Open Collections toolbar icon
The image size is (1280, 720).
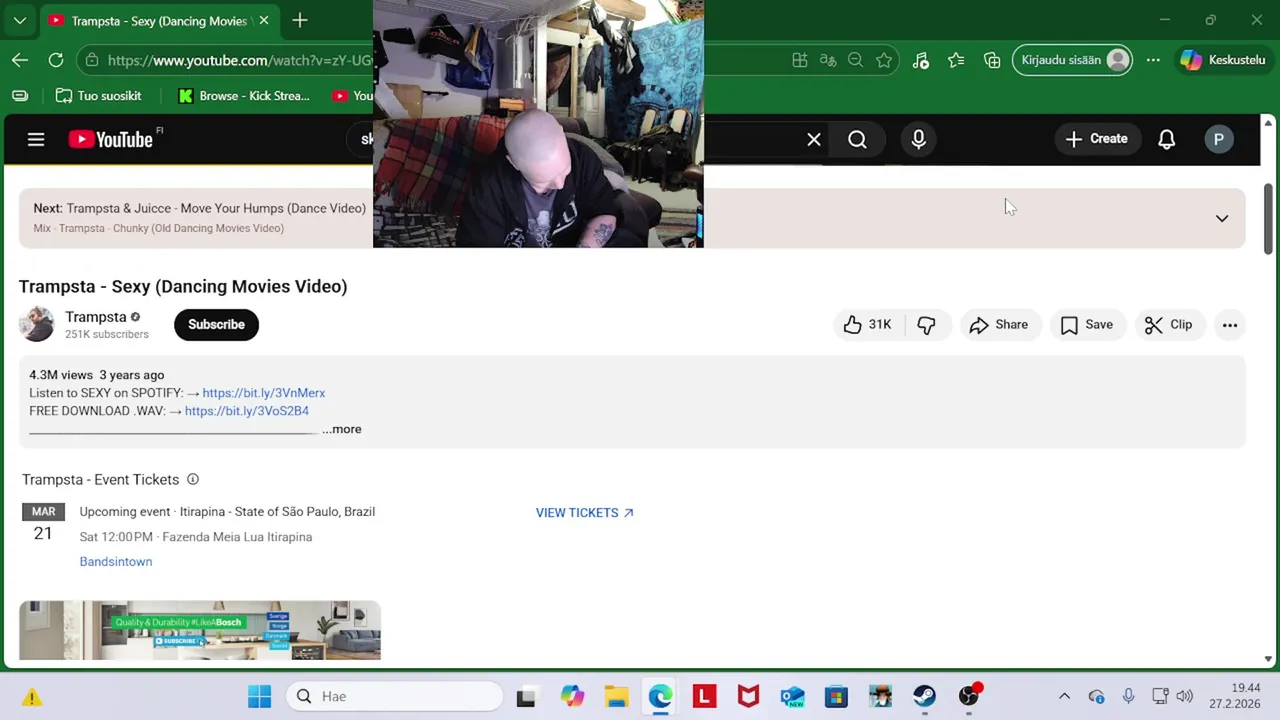992,60
